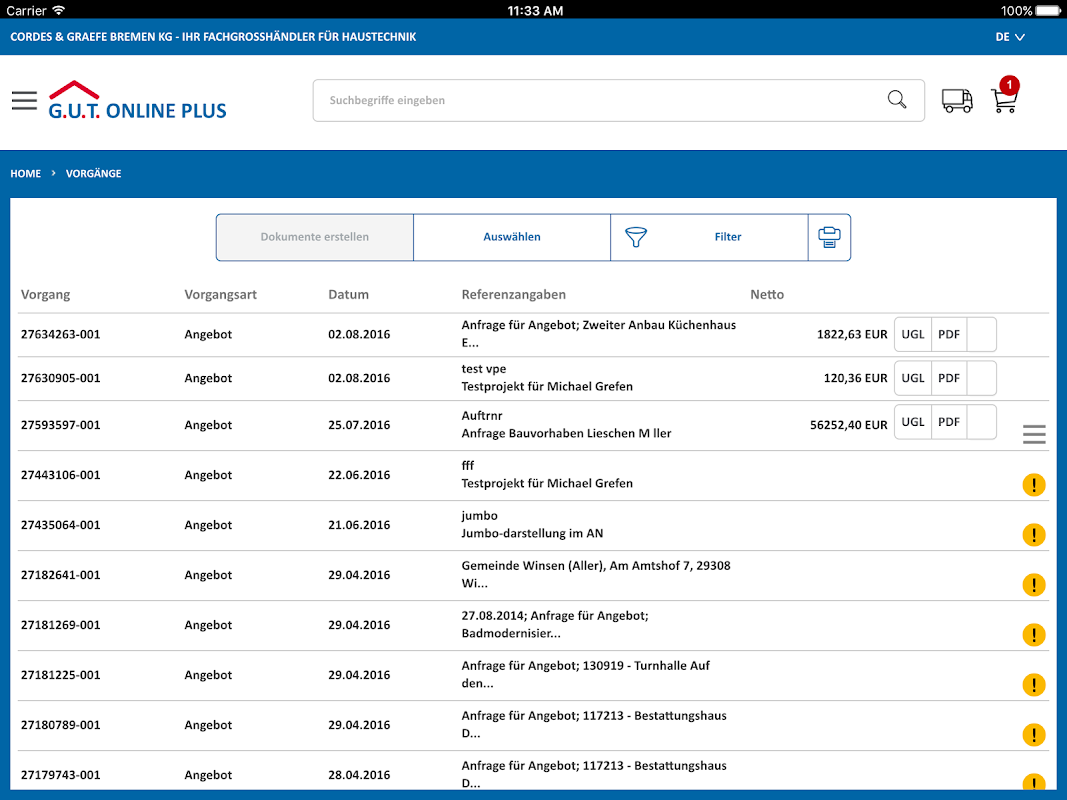Click the warning icon for 27443106-001

pyautogui.click(x=1034, y=485)
